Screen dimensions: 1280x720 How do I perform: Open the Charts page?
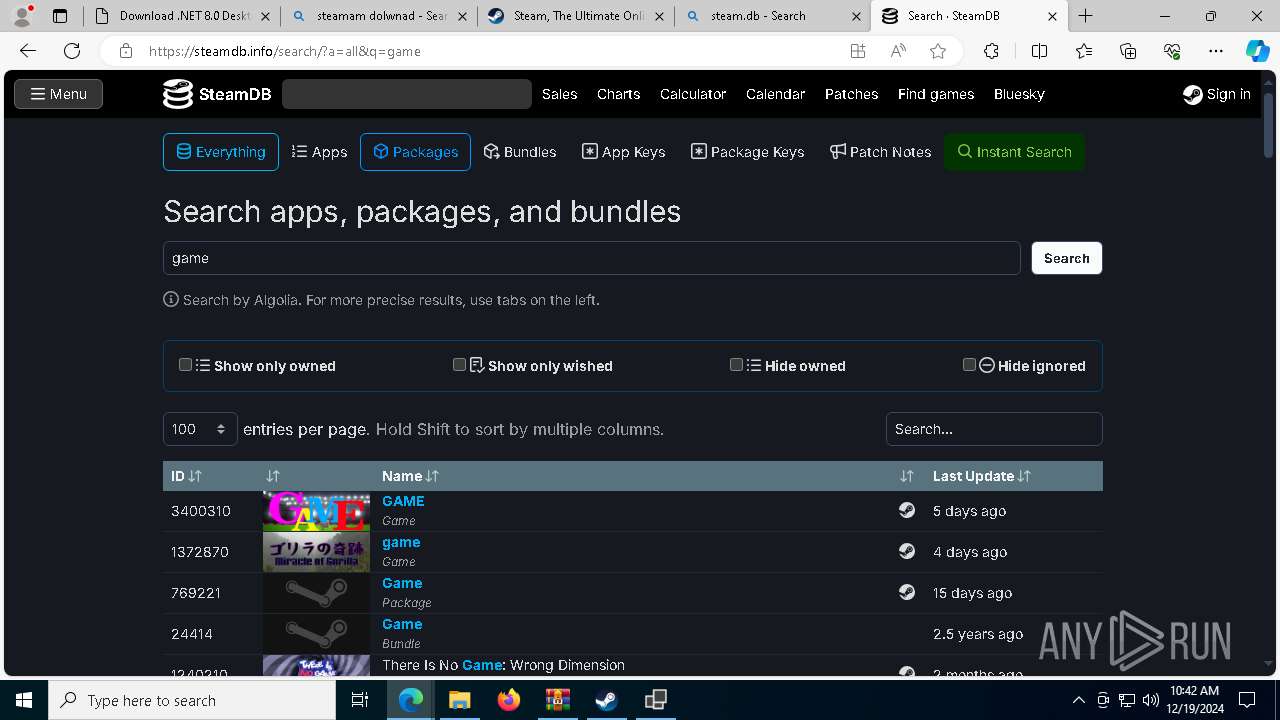pyautogui.click(x=618, y=94)
